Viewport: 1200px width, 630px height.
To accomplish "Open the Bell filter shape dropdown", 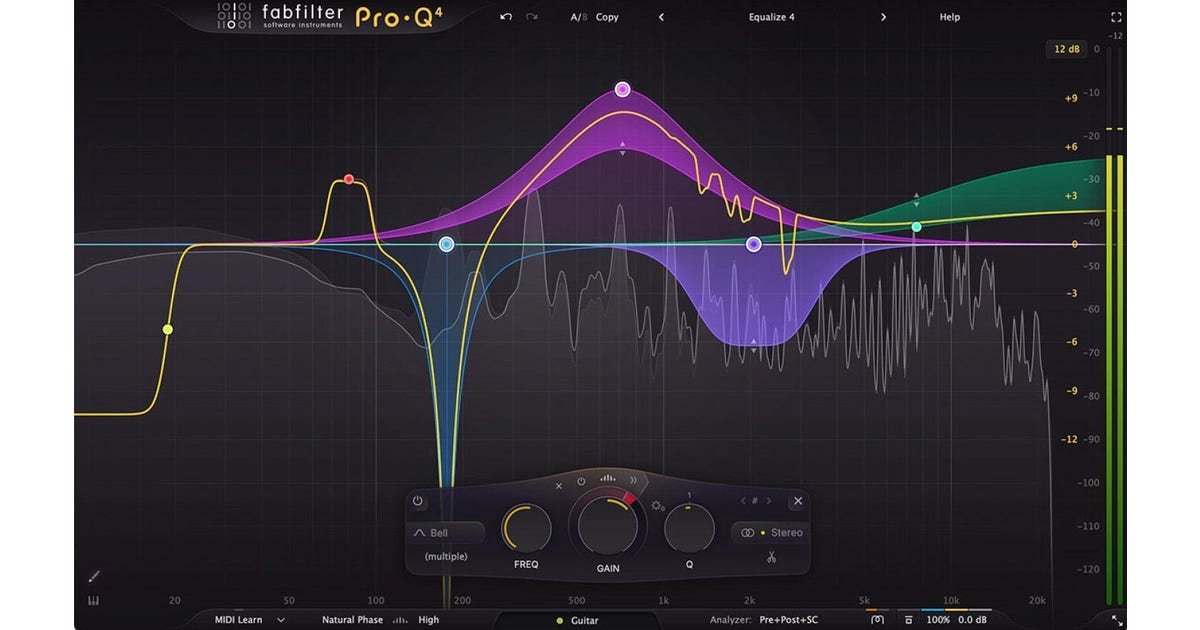I will click(x=445, y=533).
